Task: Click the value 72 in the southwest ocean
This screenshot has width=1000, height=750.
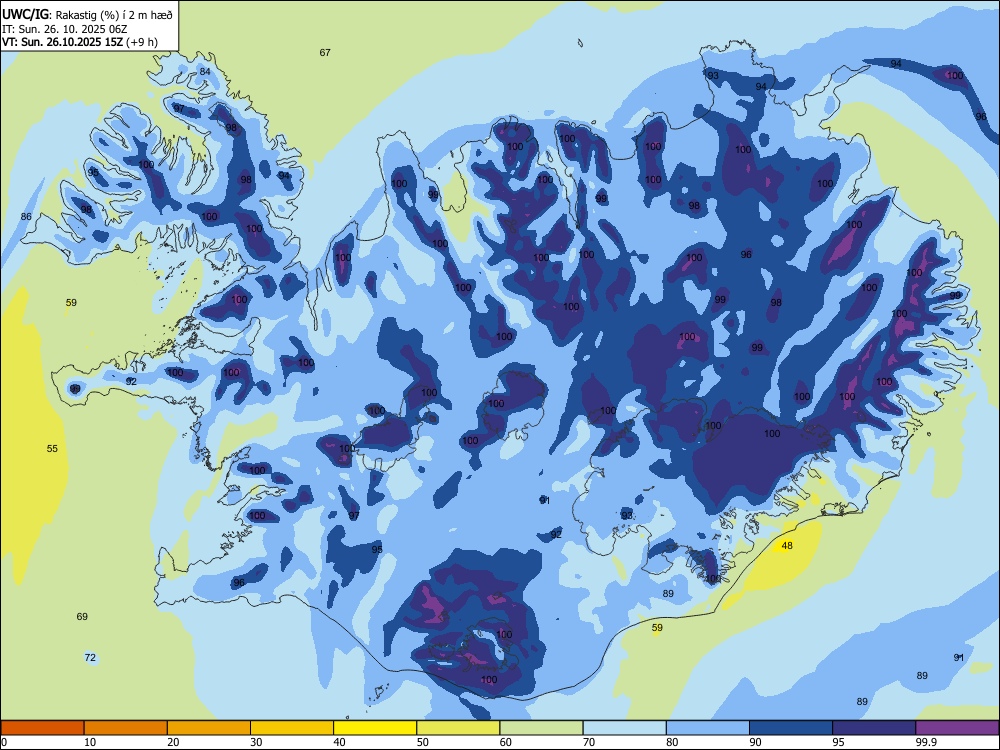Action: pos(90,658)
